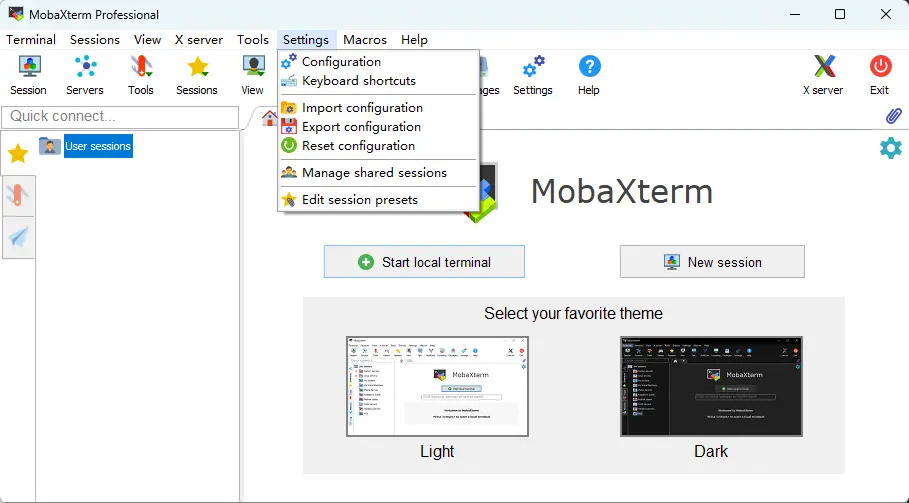Image resolution: width=909 pixels, height=503 pixels.
Task: Select the star Sessions sidebar tab
Action: pyautogui.click(x=18, y=154)
